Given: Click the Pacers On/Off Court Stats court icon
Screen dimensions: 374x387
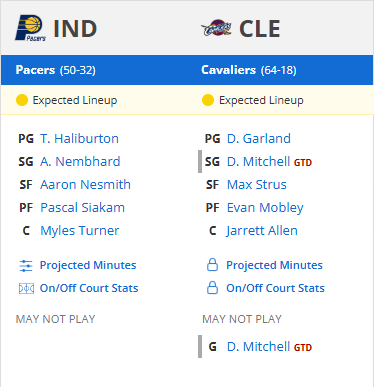Looking at the screenshot, I should pyautogui.click(x=26, y=288).
